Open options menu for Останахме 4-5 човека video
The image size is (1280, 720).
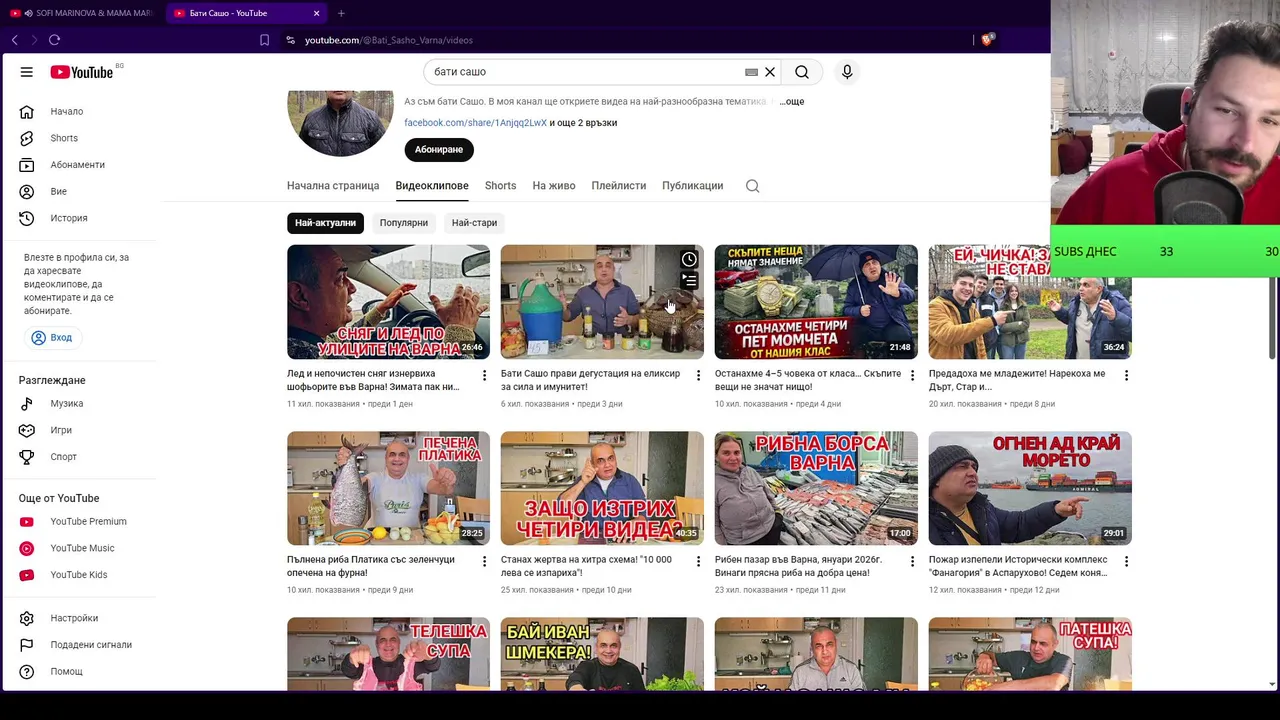912,375
